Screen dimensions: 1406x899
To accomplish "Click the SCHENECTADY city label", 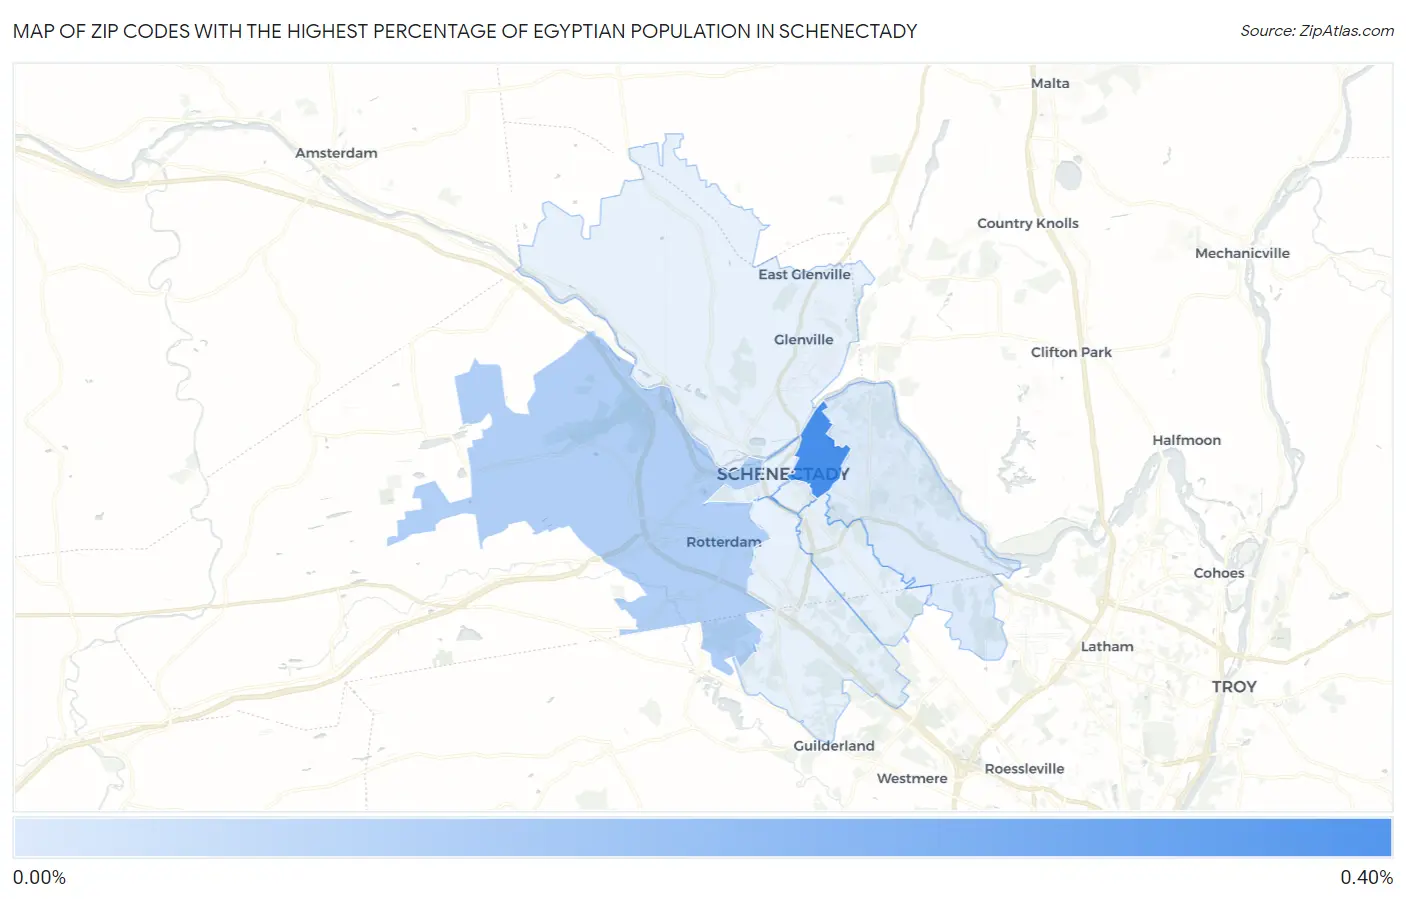I will click(x=783, y=474).
